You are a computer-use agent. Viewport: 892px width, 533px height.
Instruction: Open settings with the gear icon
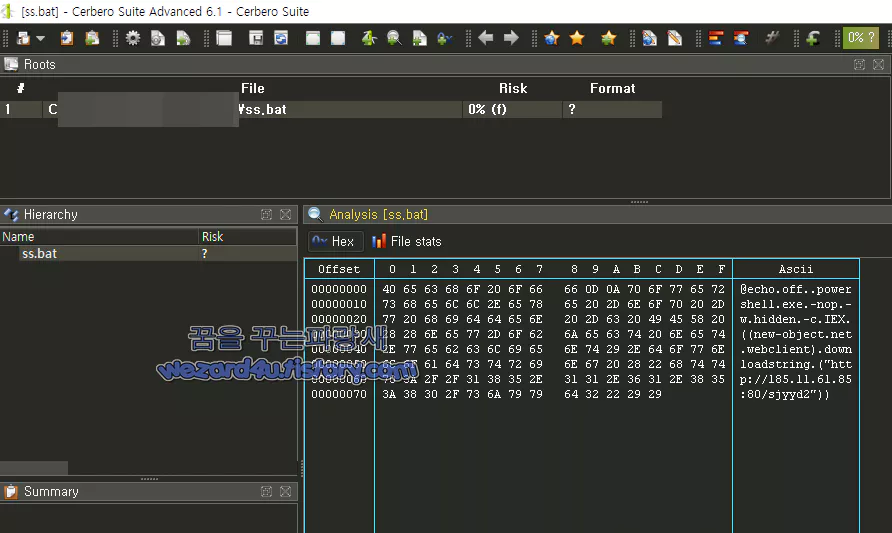point(133,38)
